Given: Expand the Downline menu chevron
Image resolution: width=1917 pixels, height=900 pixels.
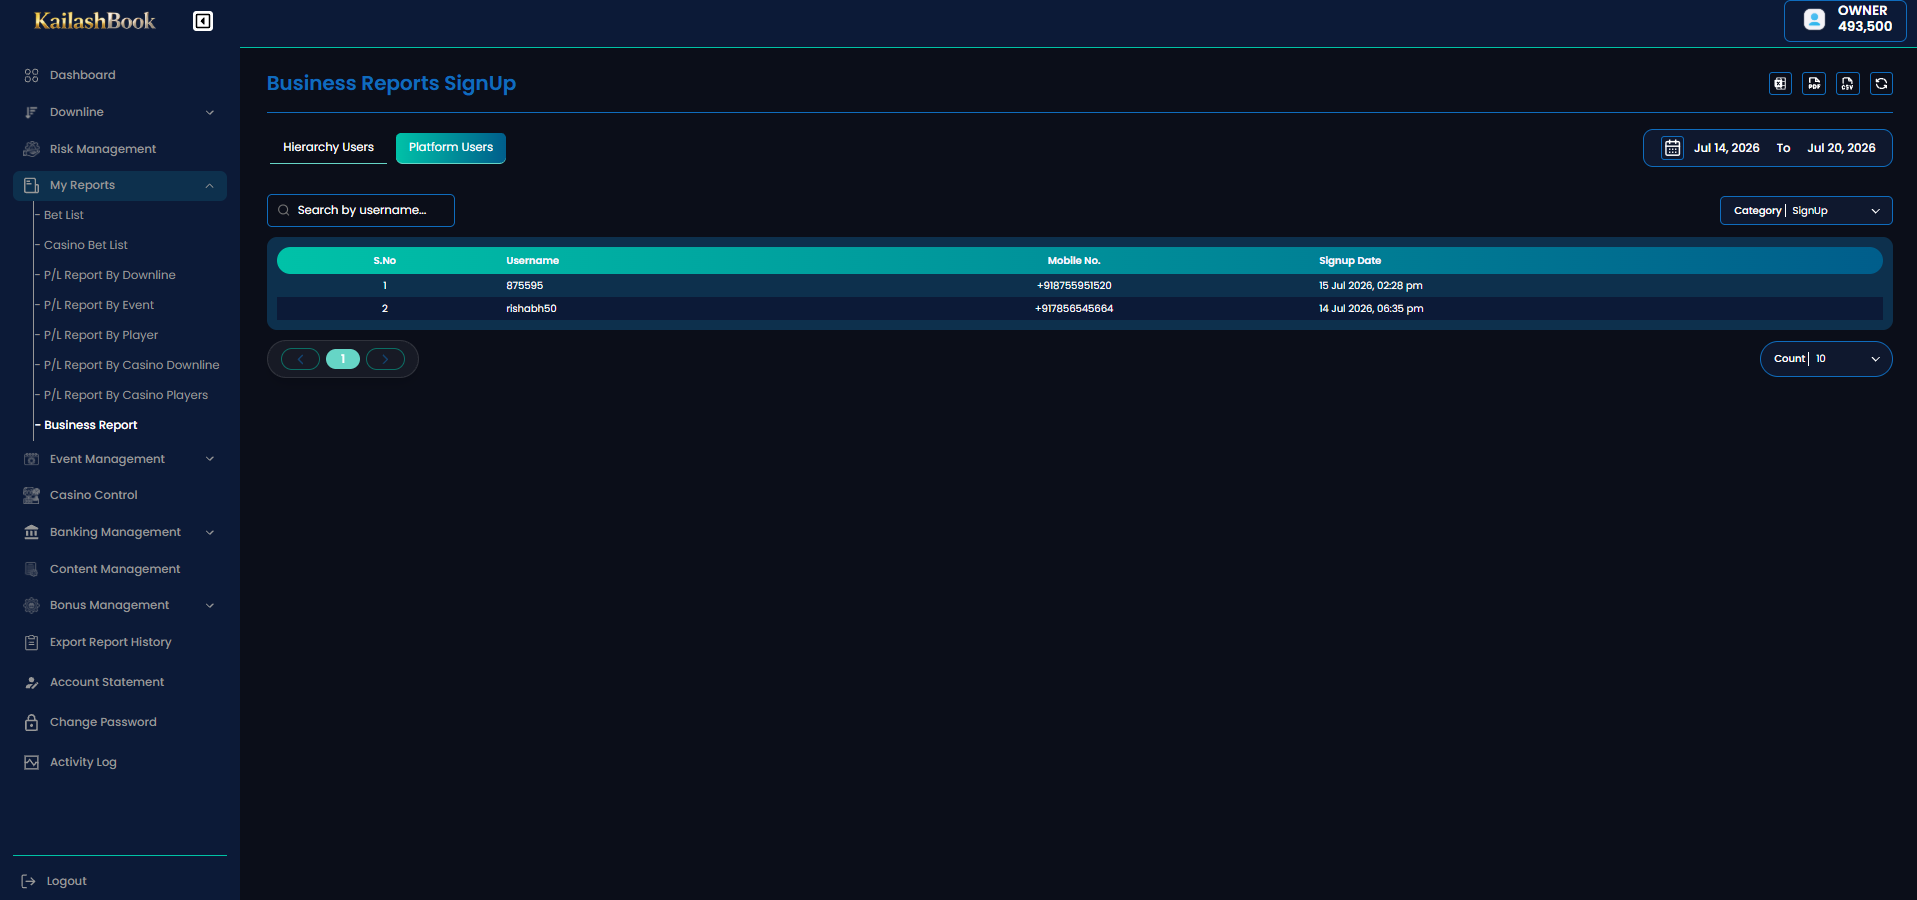Looking at the screenshot, I should click(210, 112).
